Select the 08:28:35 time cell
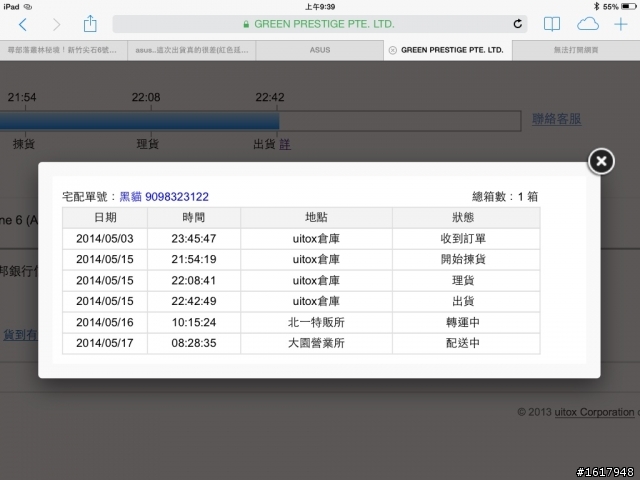Image resolution: width=640 pixels, height=480 pixels. coord(194,343)
